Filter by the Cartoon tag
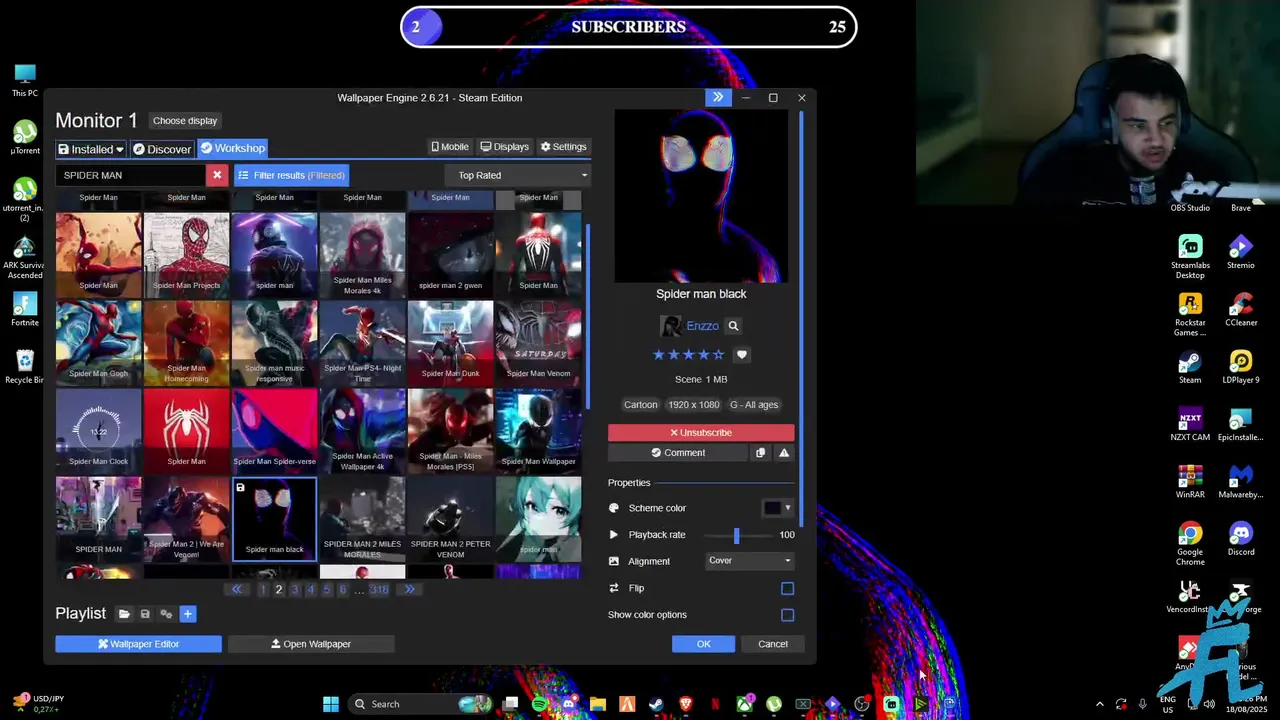Screen dimensions: 1280x720 (641, 405)
